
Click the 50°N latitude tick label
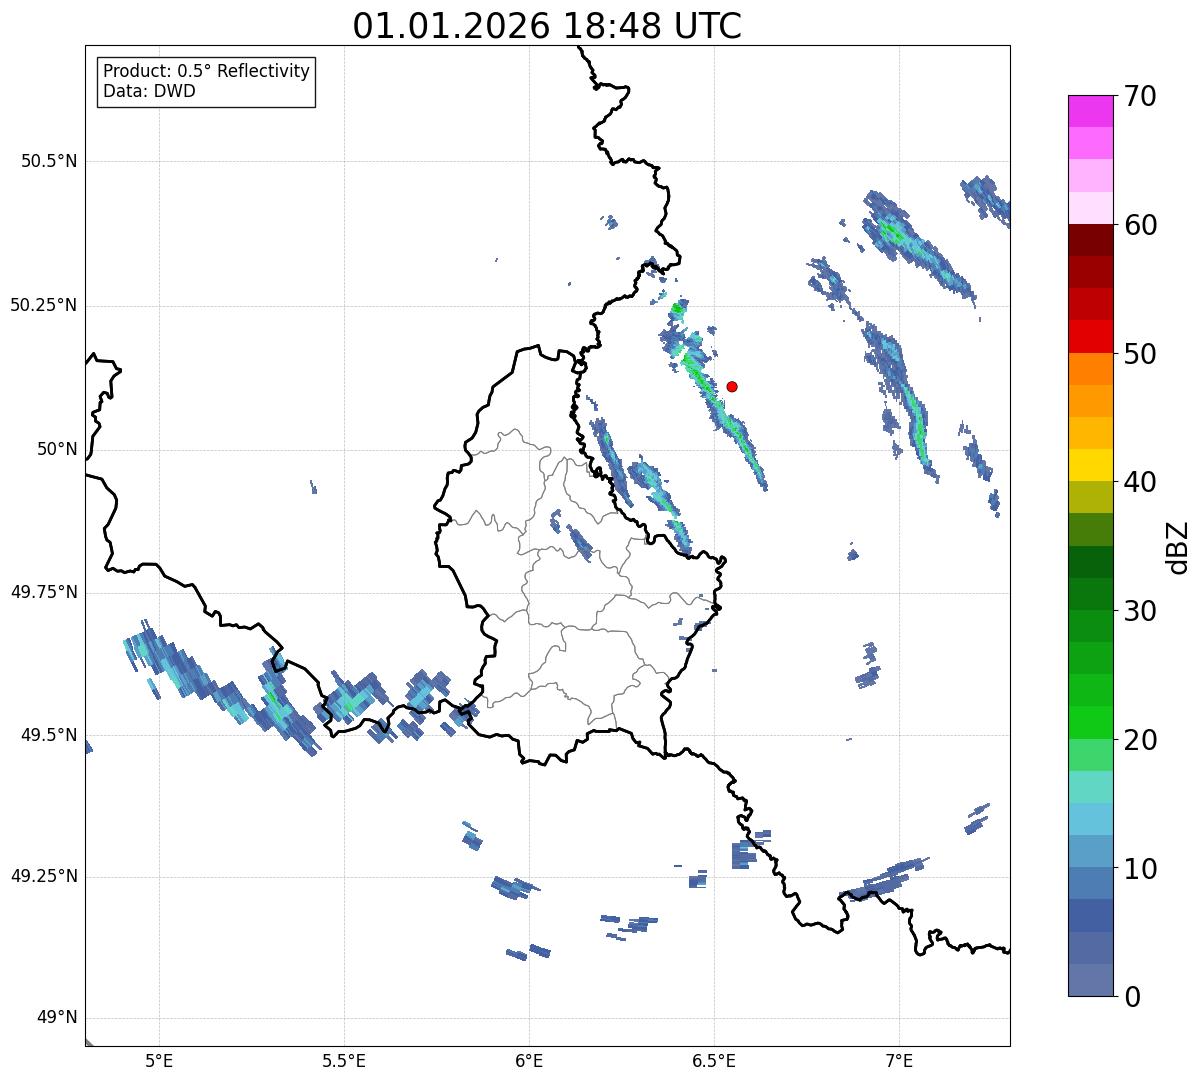(57, 449)
